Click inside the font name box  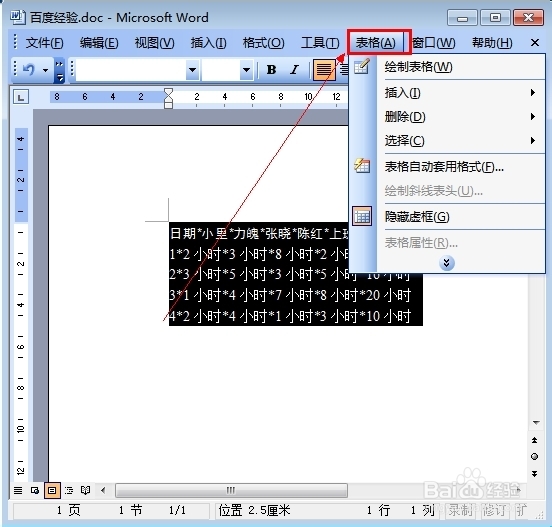(x=131, y=70)
